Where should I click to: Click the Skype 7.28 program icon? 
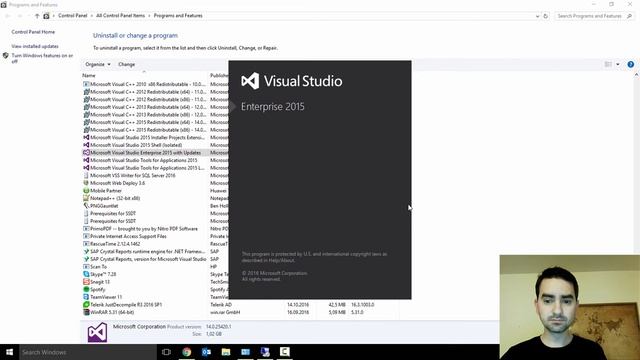(x=86, y=274)
